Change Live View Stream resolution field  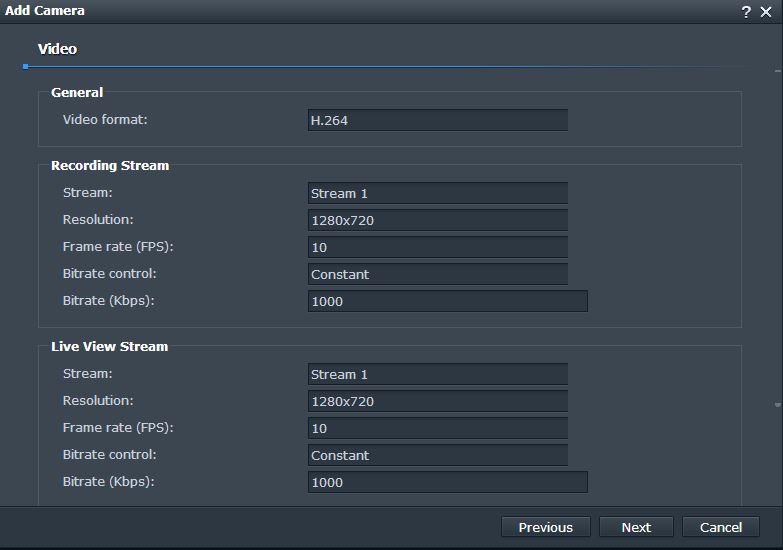[x=437, y=401]
